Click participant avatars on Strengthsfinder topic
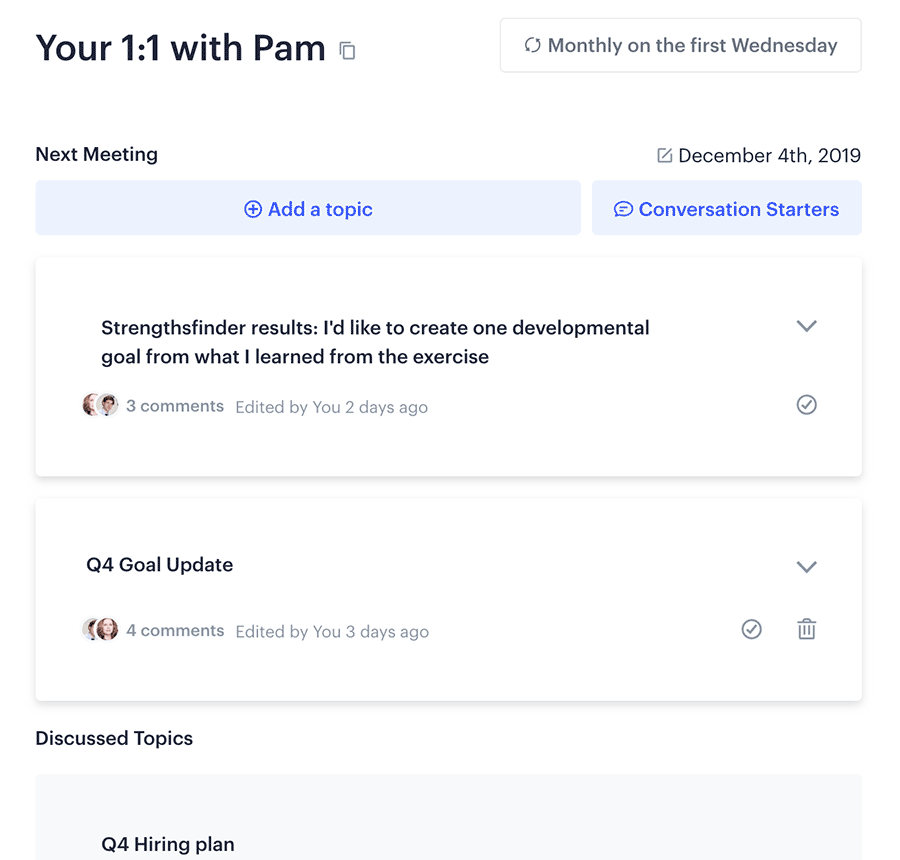 [x=100, y=405]
